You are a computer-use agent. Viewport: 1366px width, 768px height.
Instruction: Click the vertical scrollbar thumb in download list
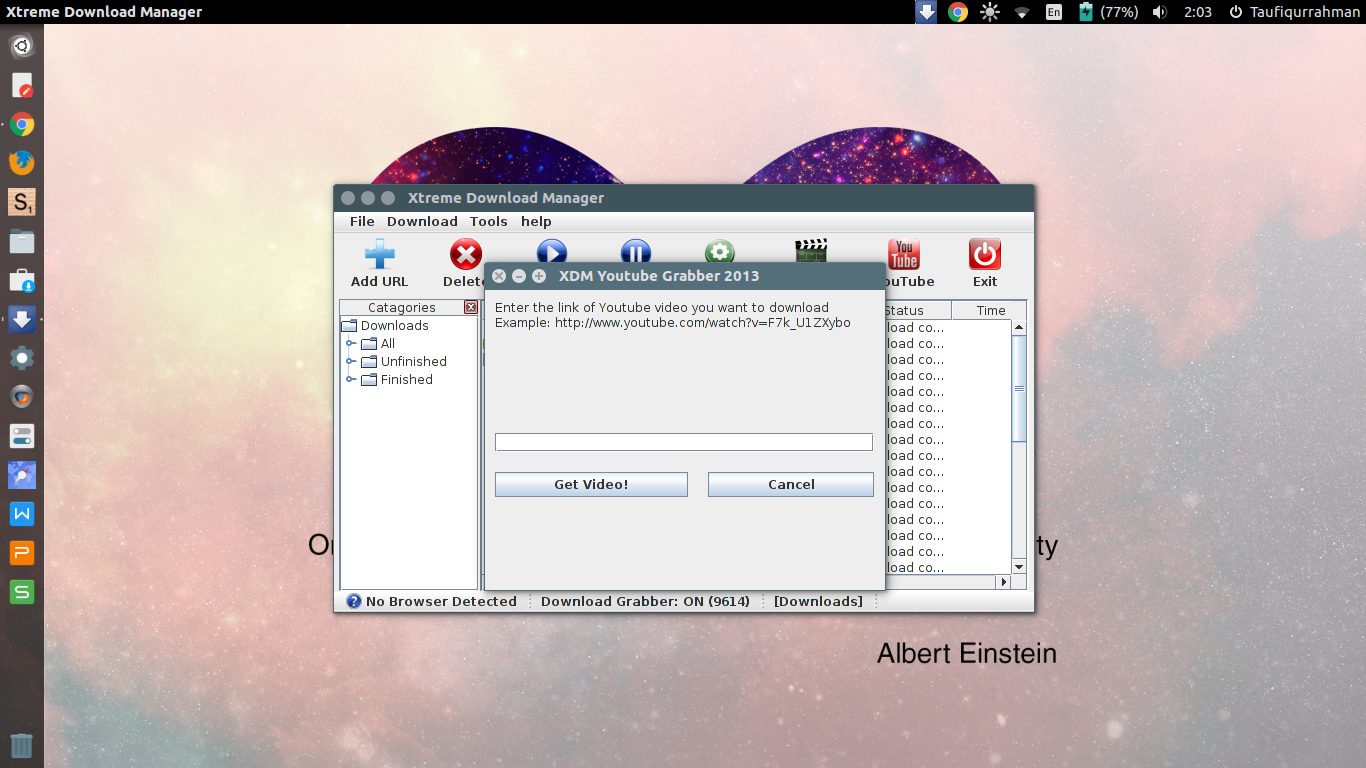1019,389
